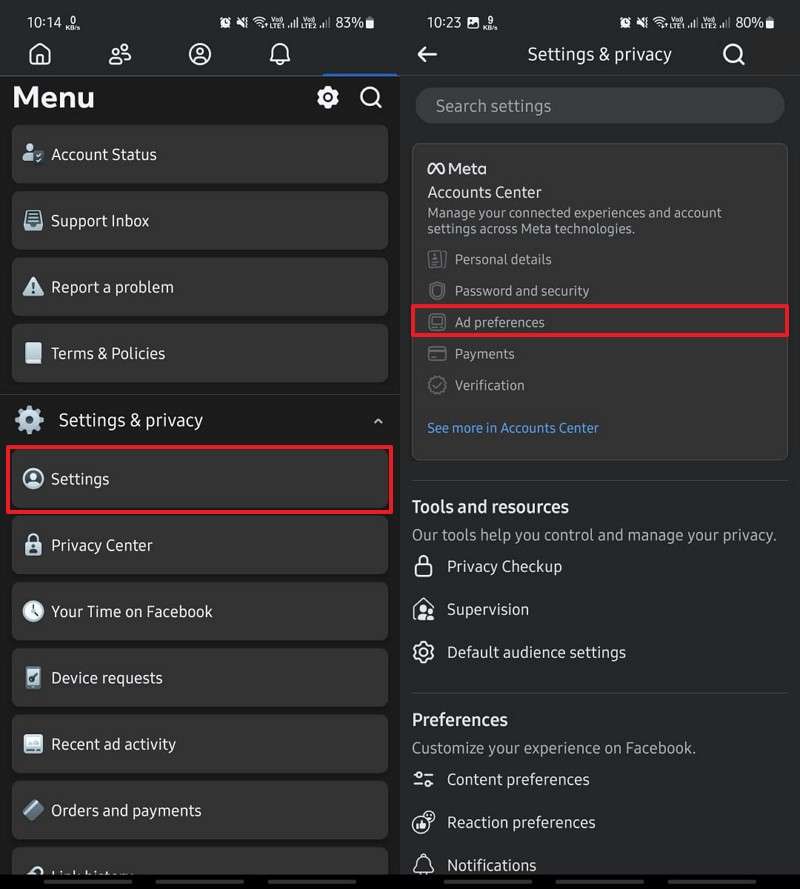Open Orders and payments
The height and width of the screenshot is (889, 800).
click(200, 810)
